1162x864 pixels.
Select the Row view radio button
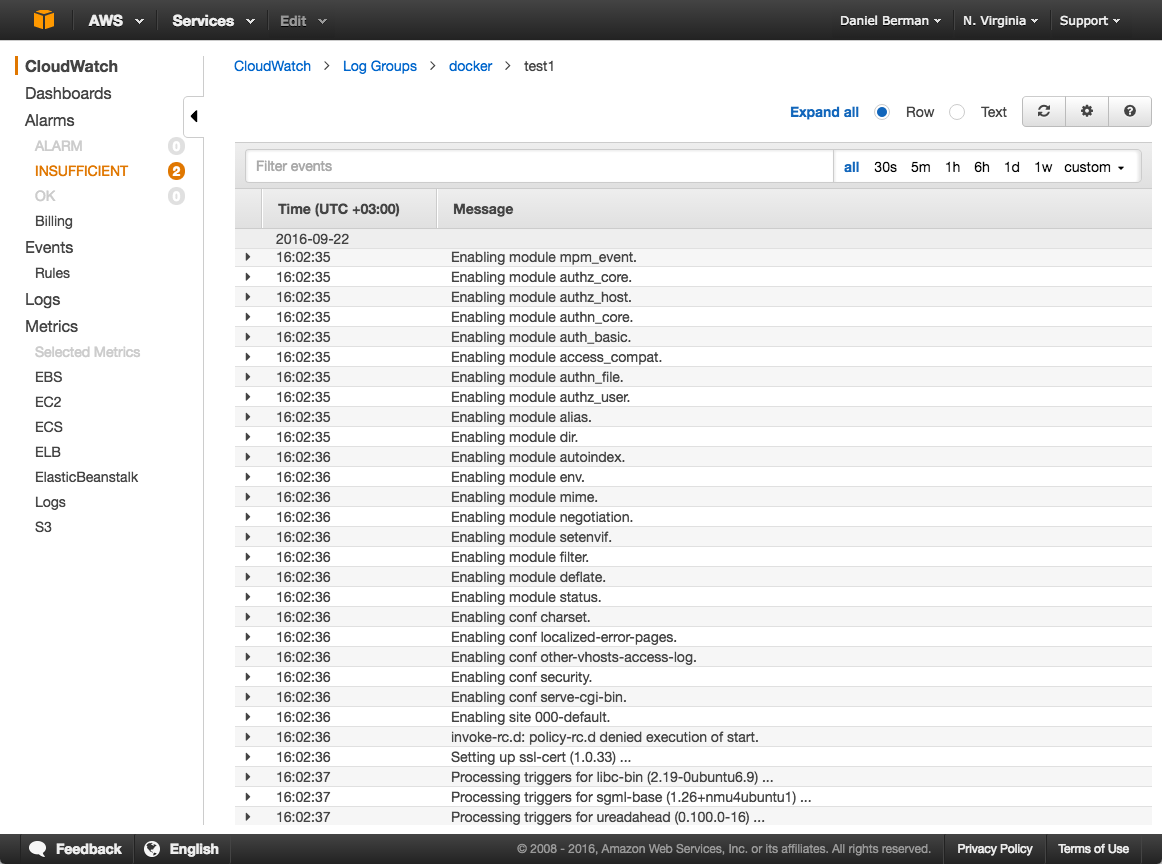pyautogui.click(x=882, y=112)
